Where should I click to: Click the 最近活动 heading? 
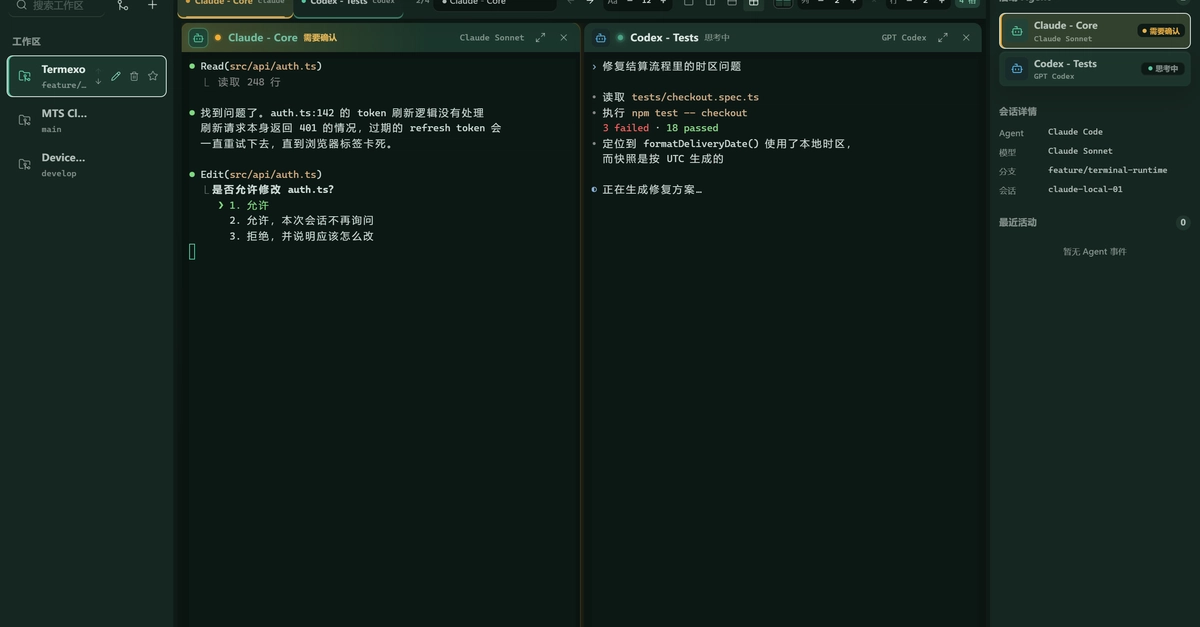click(1018, 222)
